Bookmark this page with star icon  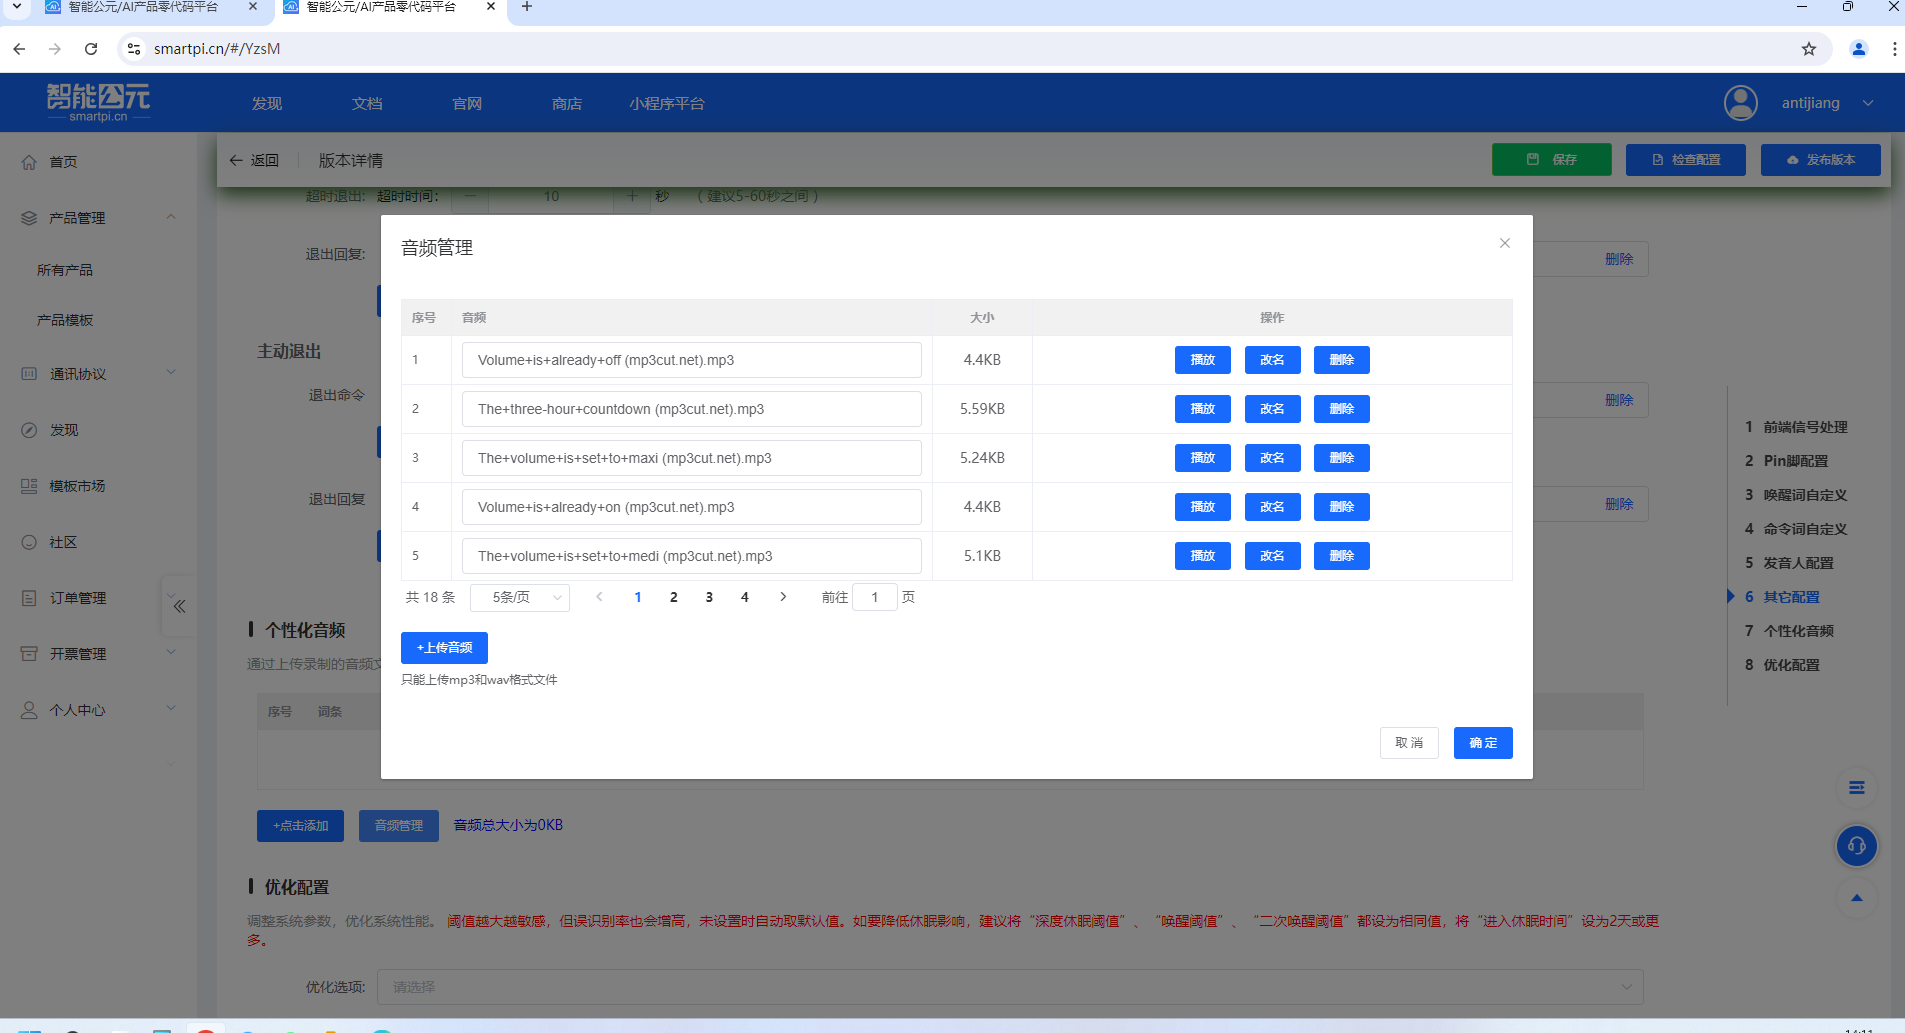pyautogui.click(x=1808, y=49)
